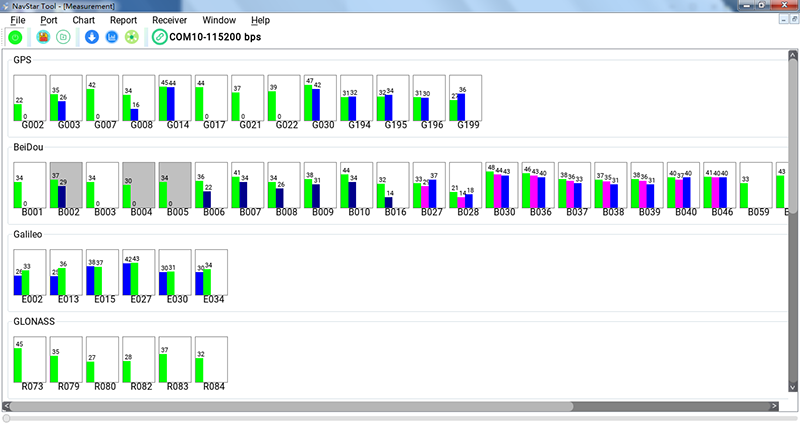The height and width of the screenshot is (426, 800).
Task: Click the green power button icon
Action: (x=15, y=37)
